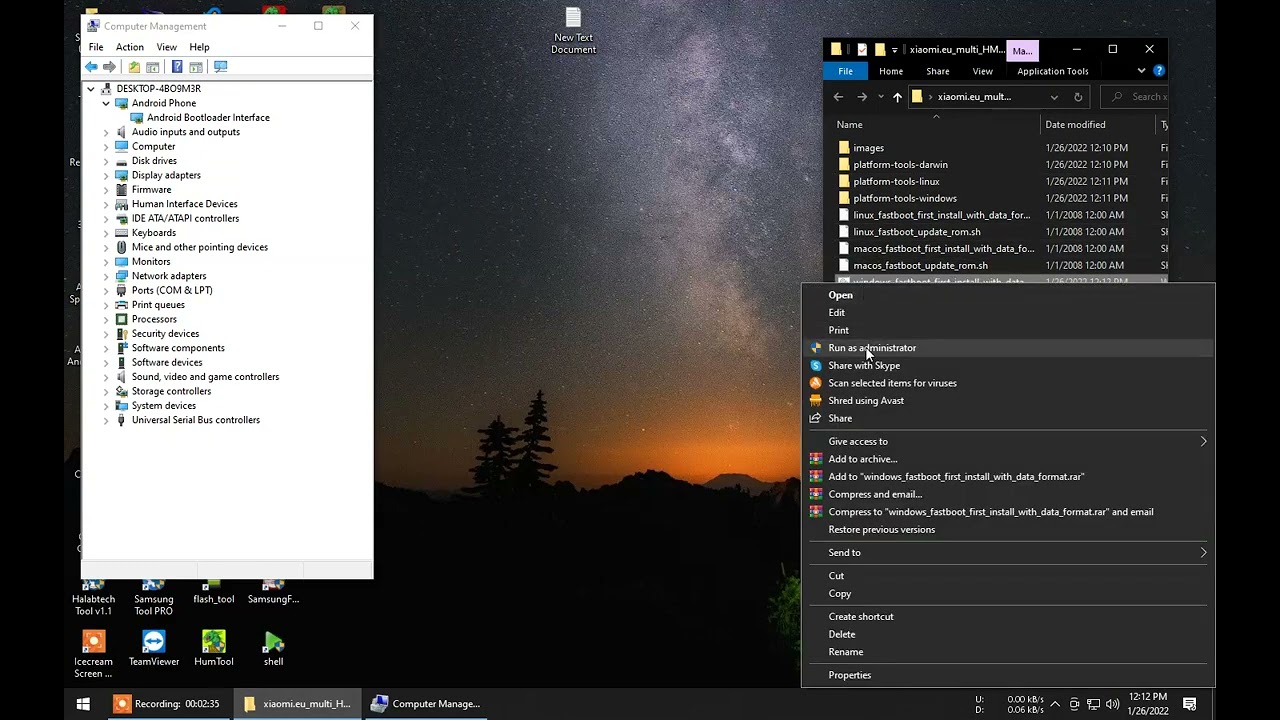This screenshot has height=720, width=1280.
Task: Click the Up one level folder icon
Action: 134,67
